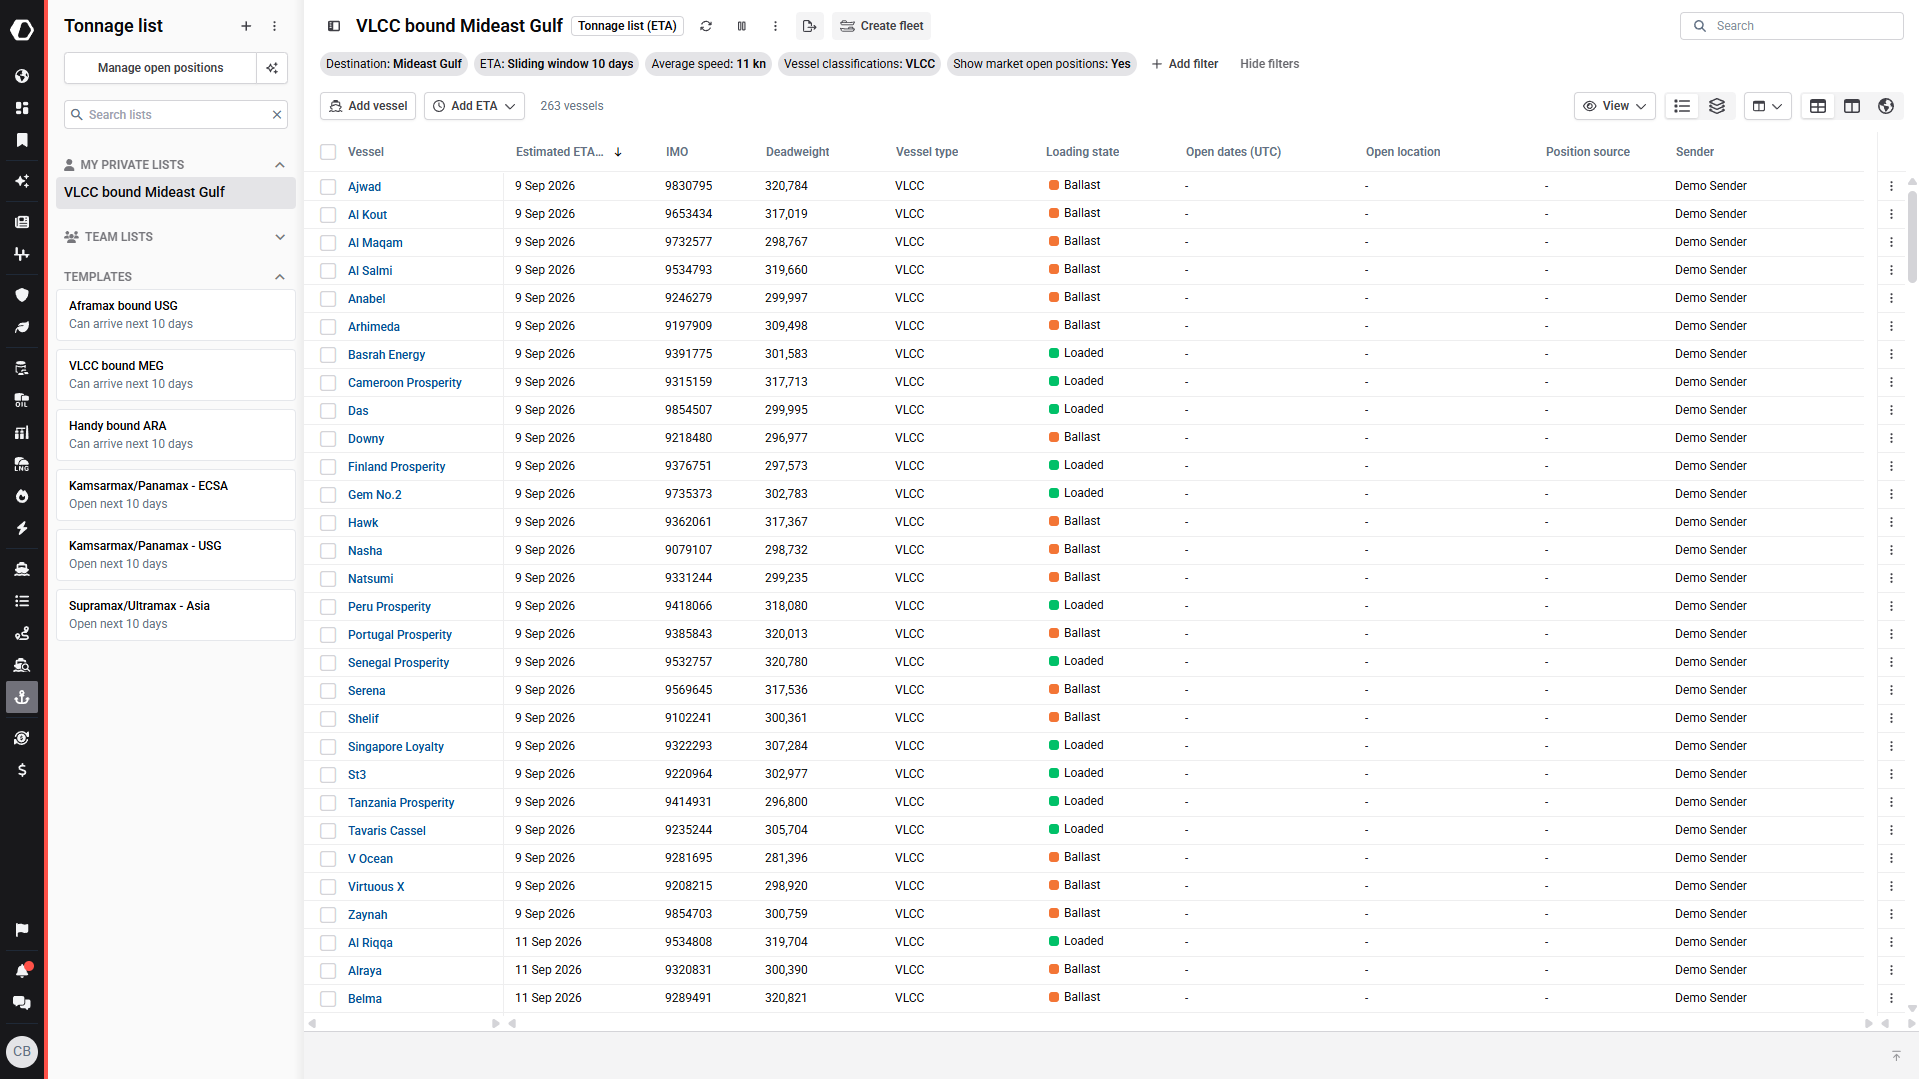Switch to the table-only layout icon
Screen dimensions: 1919x1079
(1818, 106)
